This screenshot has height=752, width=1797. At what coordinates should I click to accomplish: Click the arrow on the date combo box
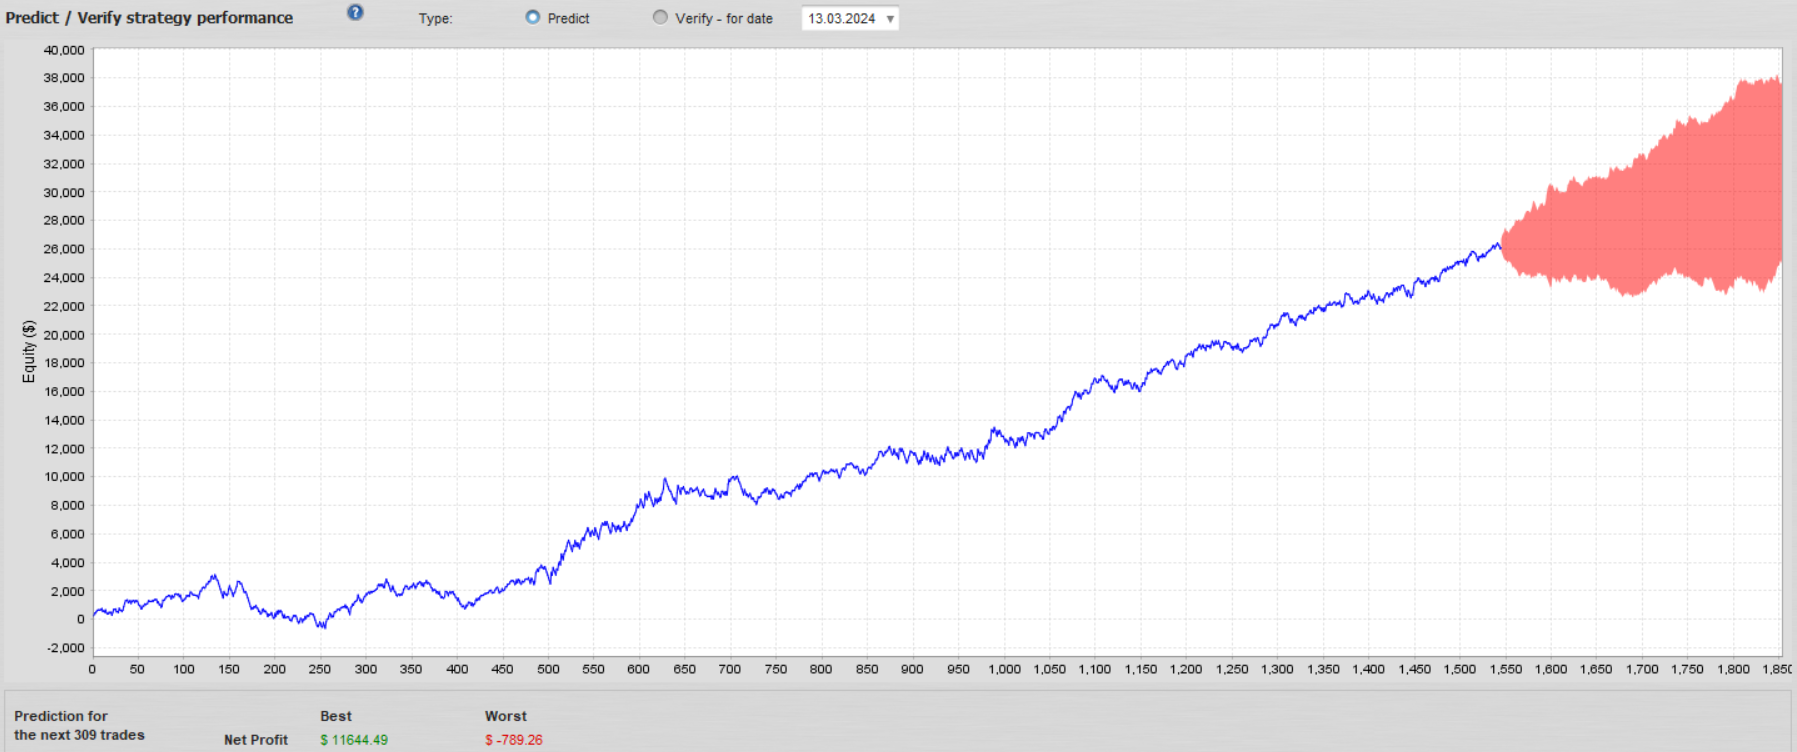890,19
